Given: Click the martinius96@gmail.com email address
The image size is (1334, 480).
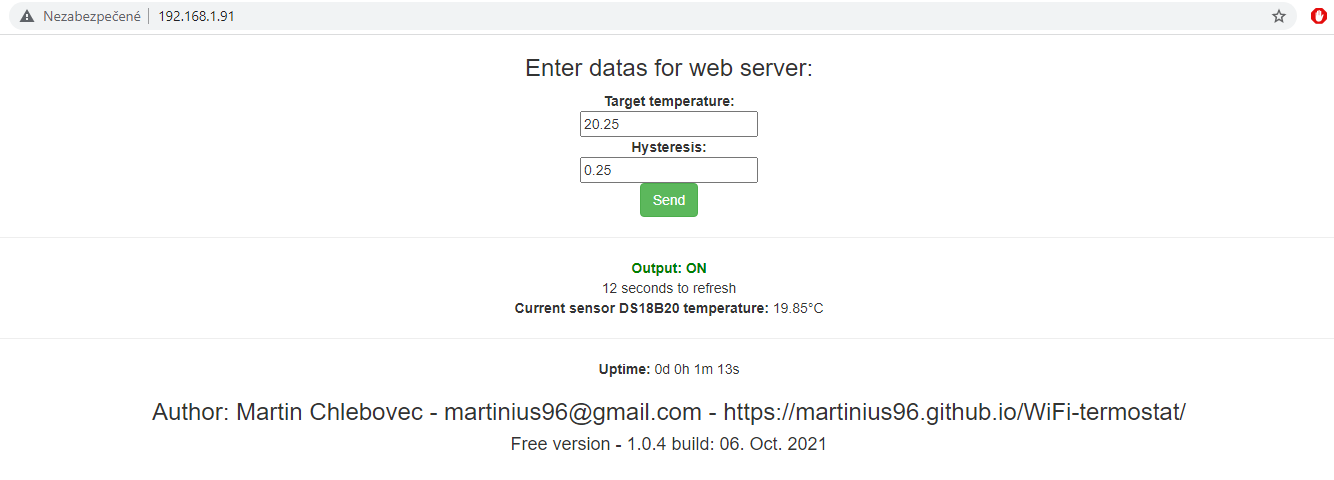Looking at the screenshot, I should click(573, 412).
